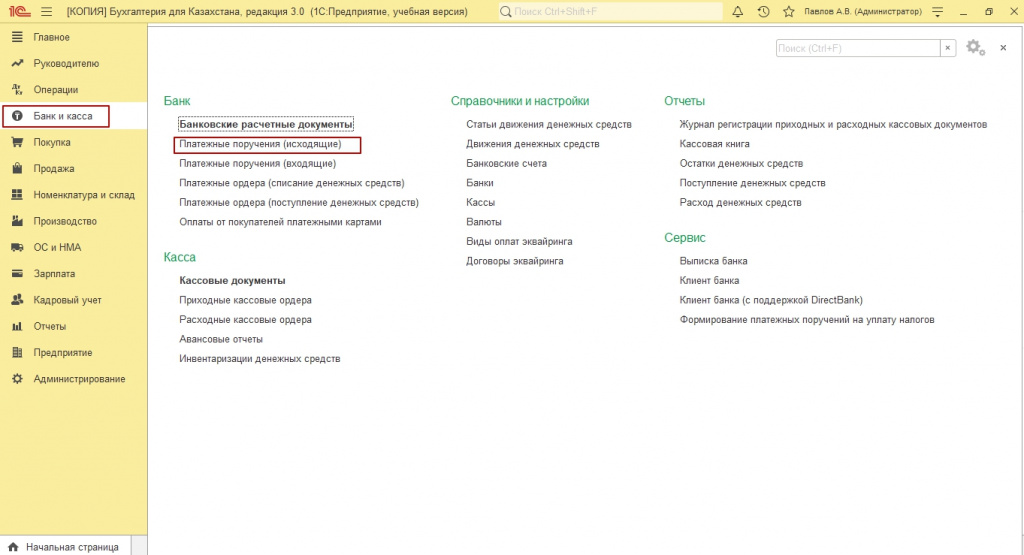
Task: Open Расходные кассовые ордера
Action: pyautogui.click(x=245, y=319)
